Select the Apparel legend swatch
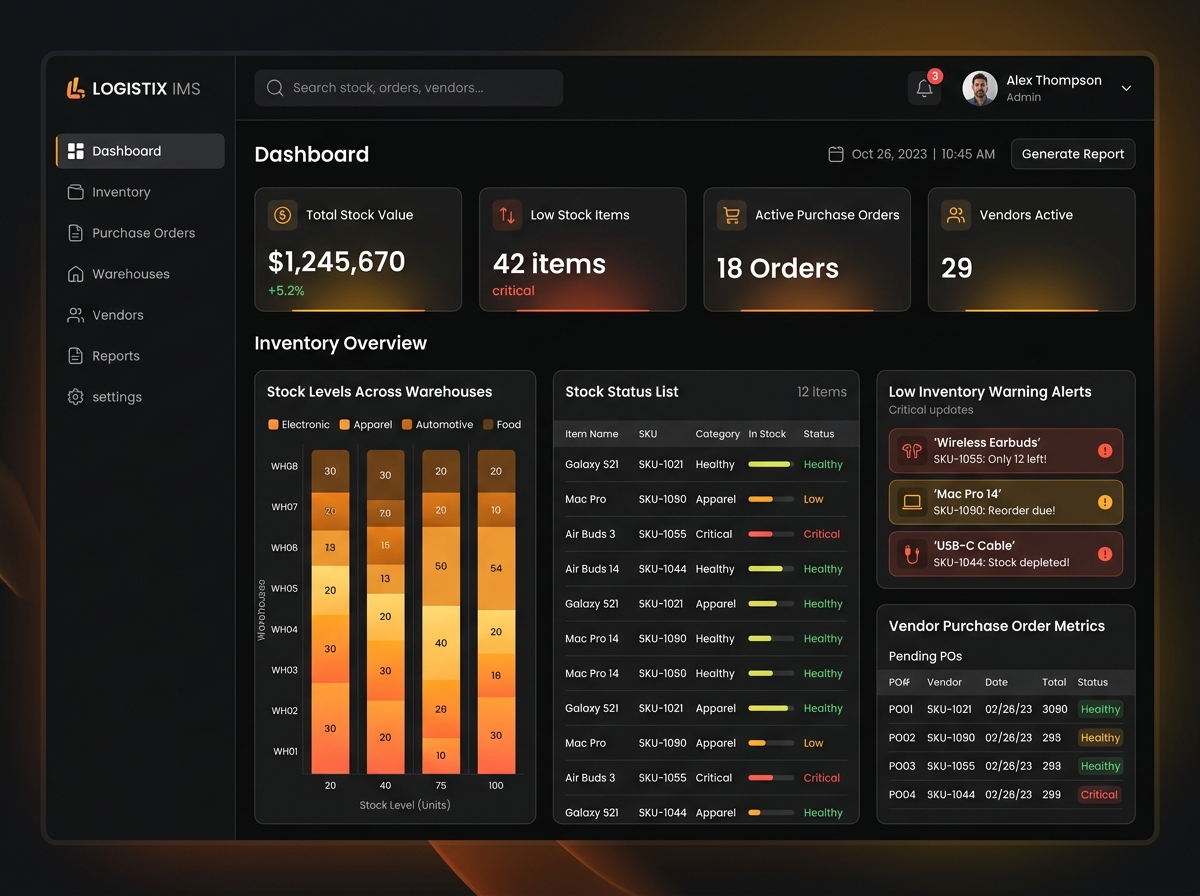1200x896 pixels. 345,425
